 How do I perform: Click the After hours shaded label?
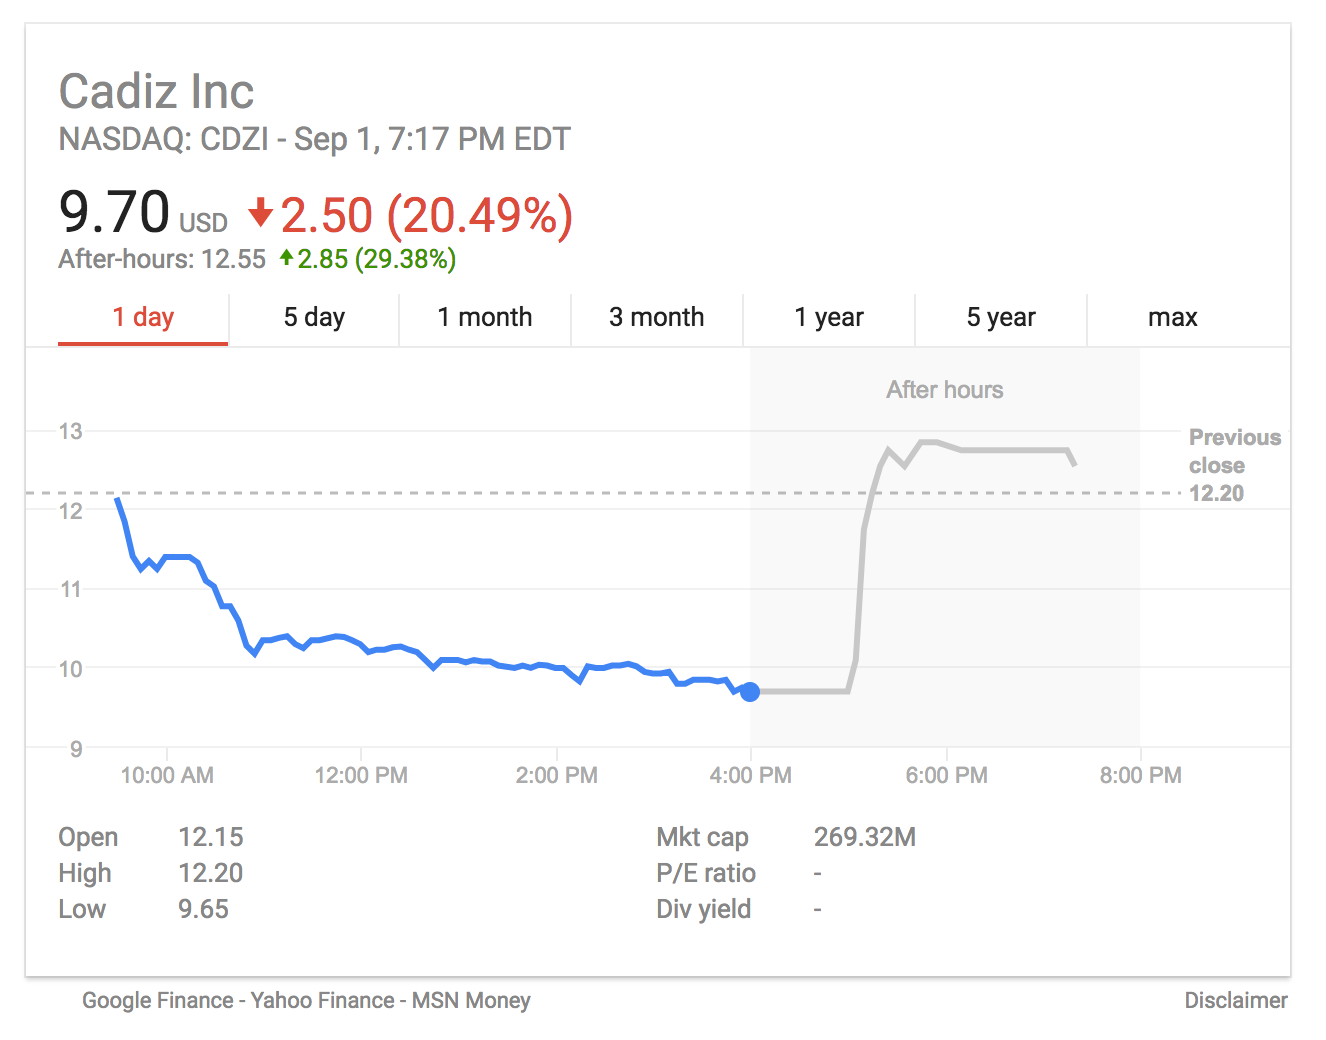tap(945, 390)
